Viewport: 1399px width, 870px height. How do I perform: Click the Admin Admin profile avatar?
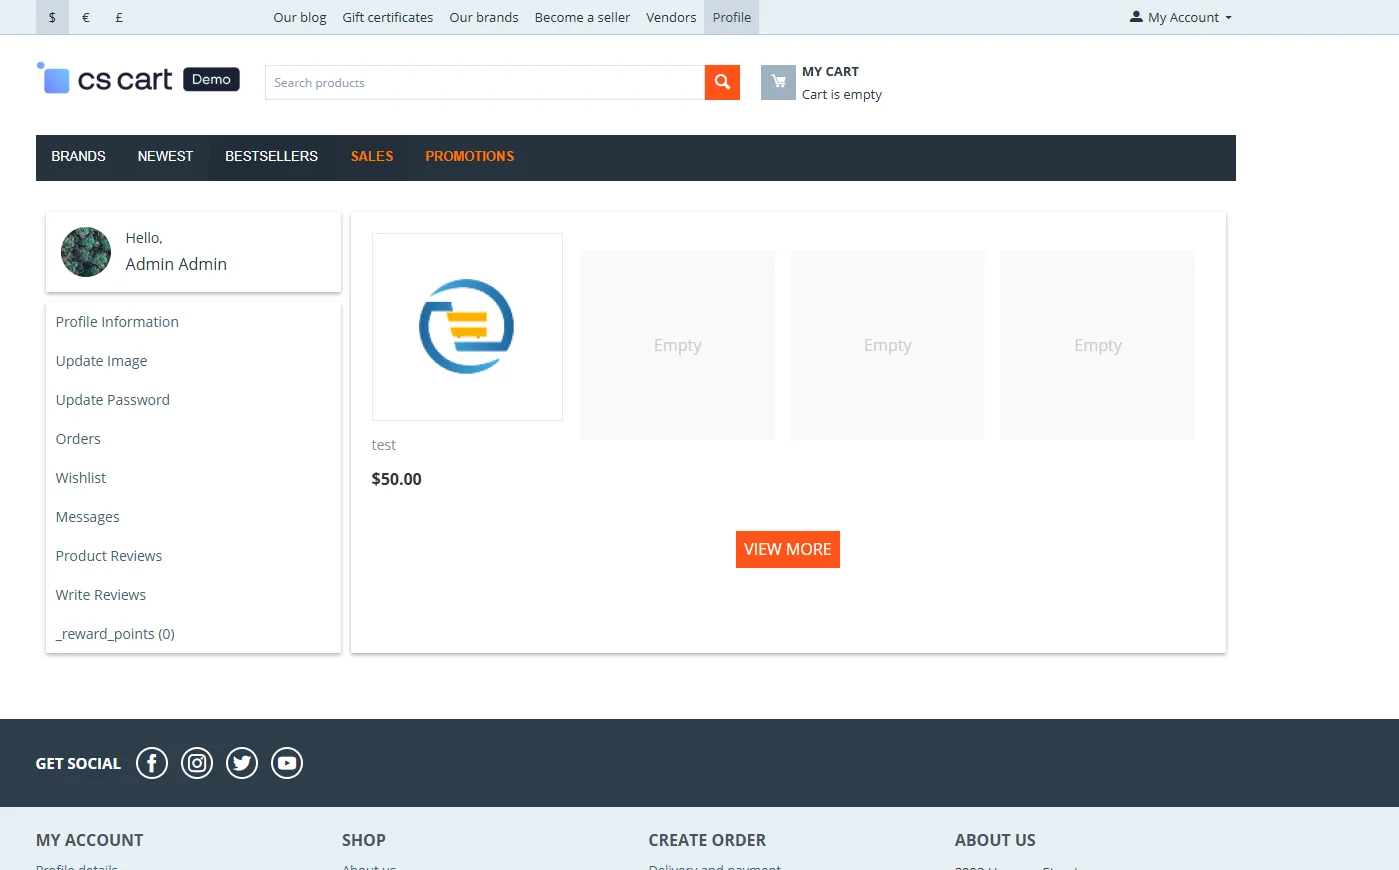click(86, 252)
